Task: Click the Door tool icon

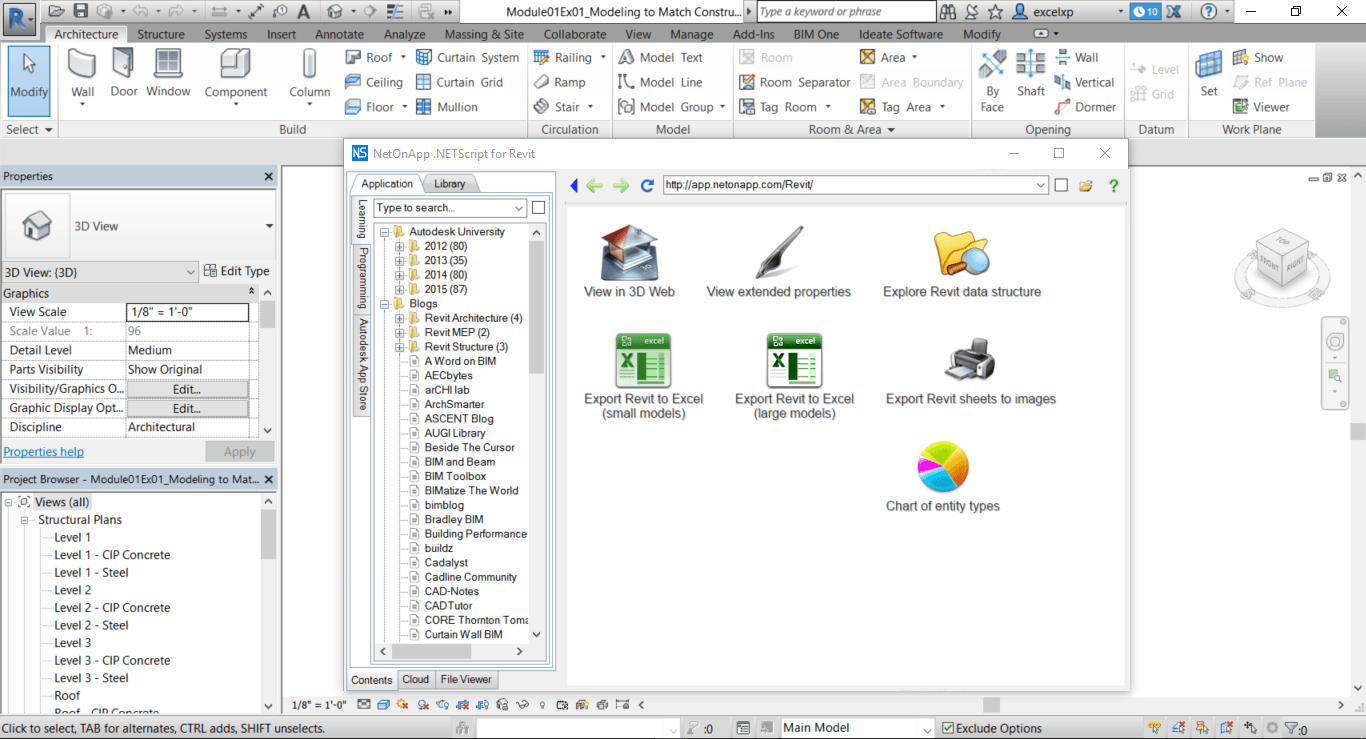Action: (x=123, y=64)
